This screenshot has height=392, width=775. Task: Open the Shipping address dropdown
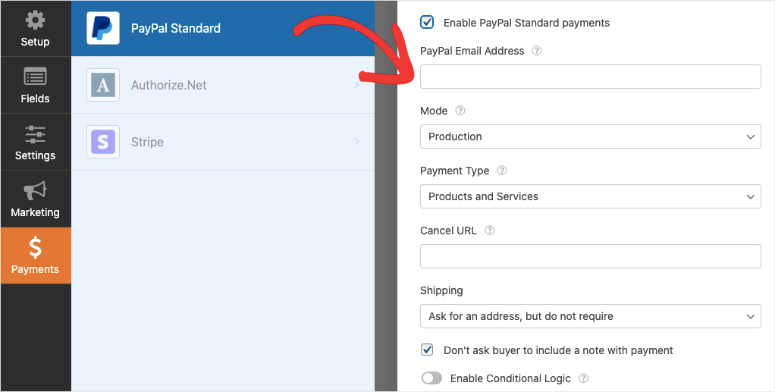click(x=590, y=316)
